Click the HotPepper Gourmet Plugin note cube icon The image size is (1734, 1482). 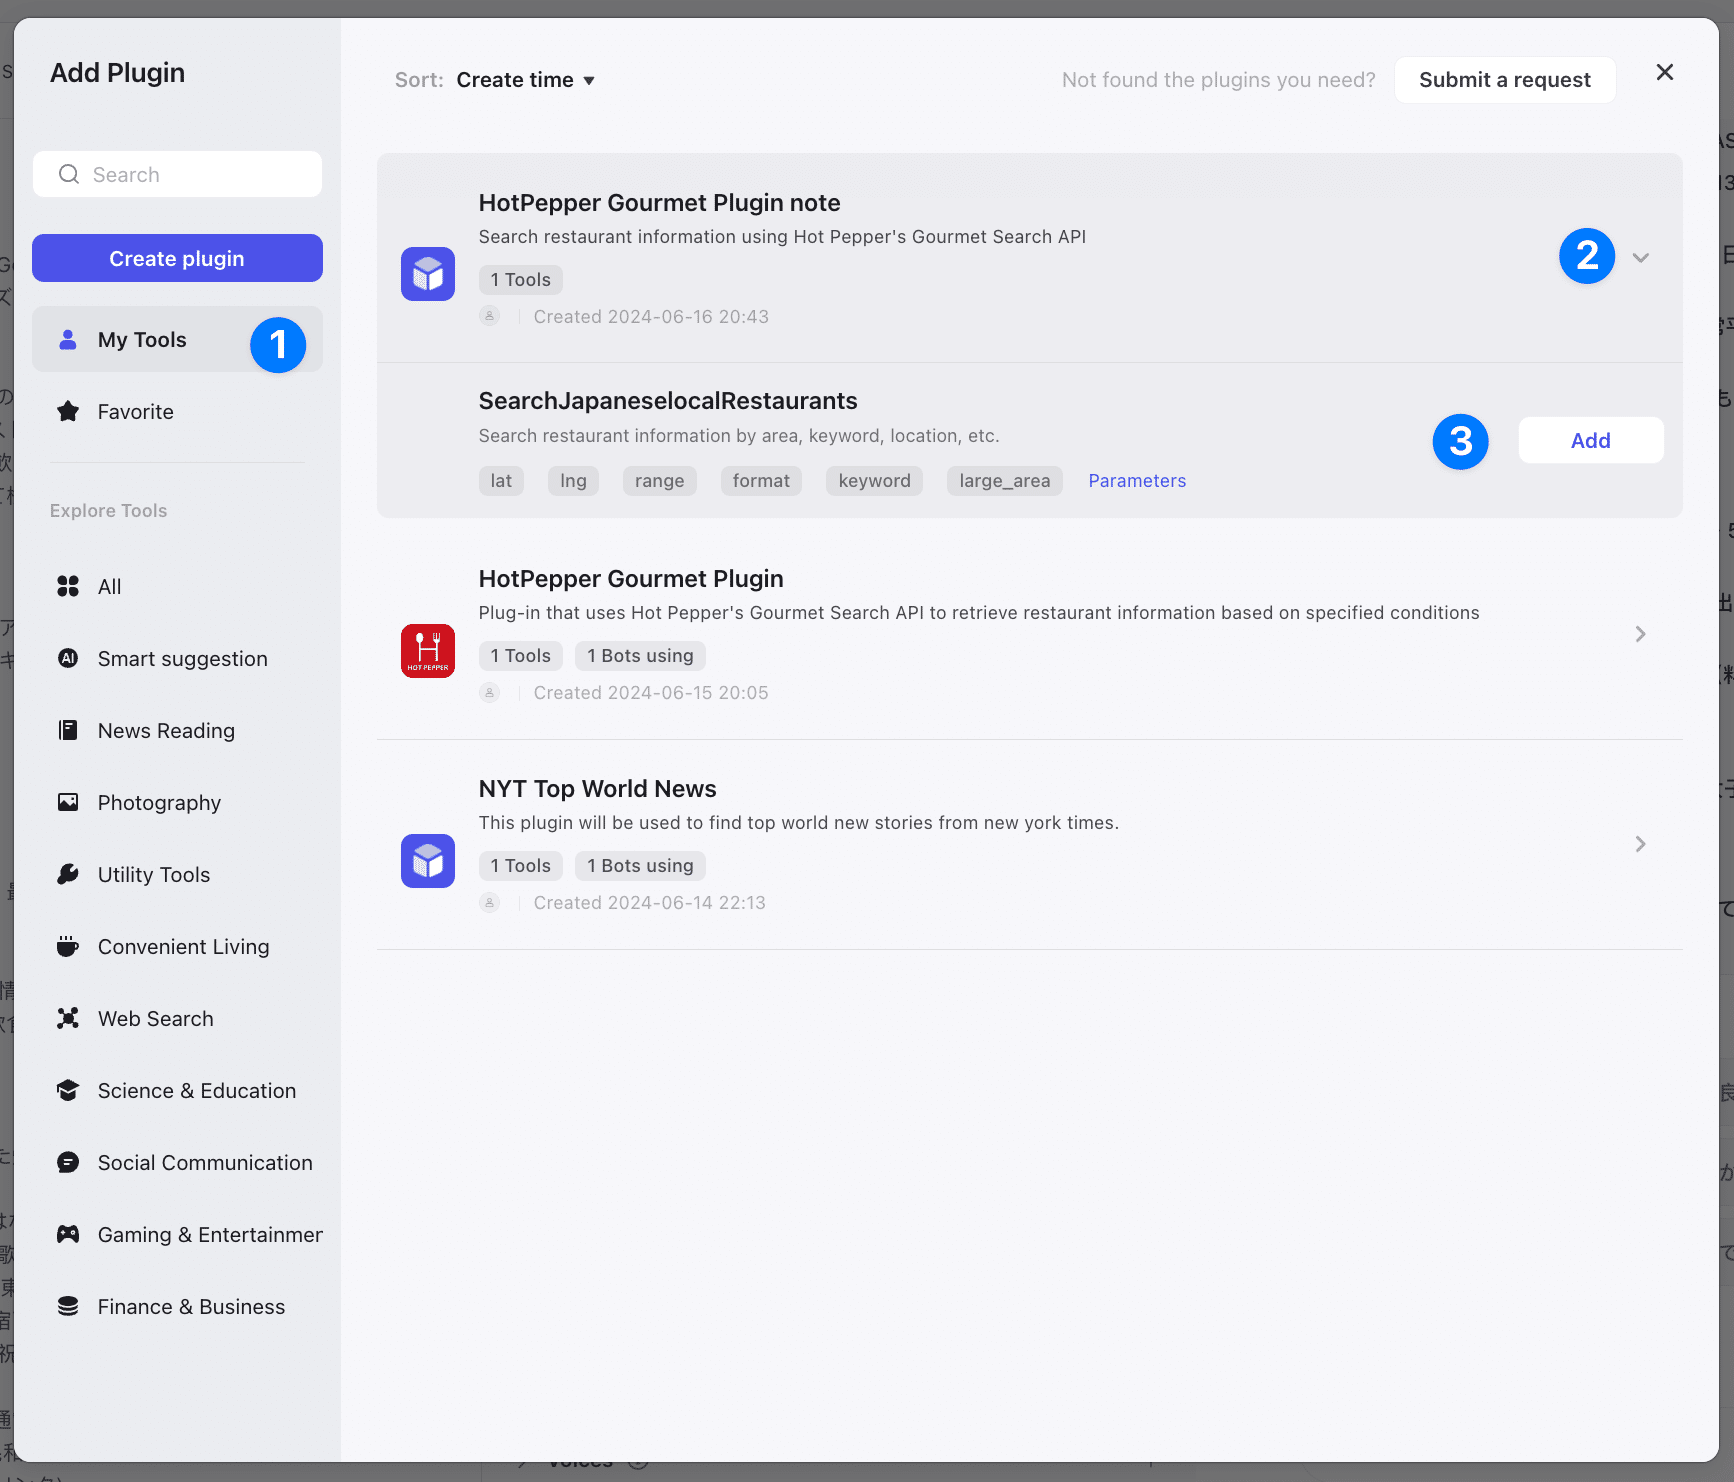[x=427, y=274]
